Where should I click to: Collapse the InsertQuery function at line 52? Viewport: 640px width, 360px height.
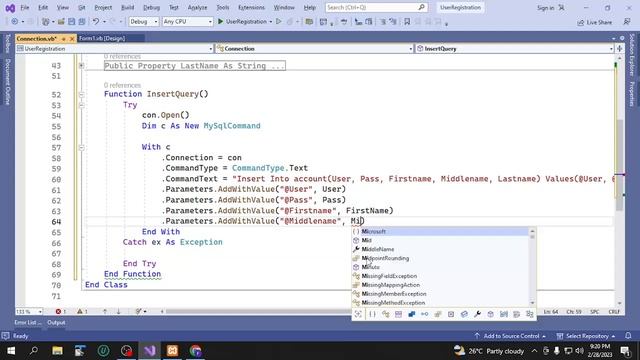[x=82, y=94]
